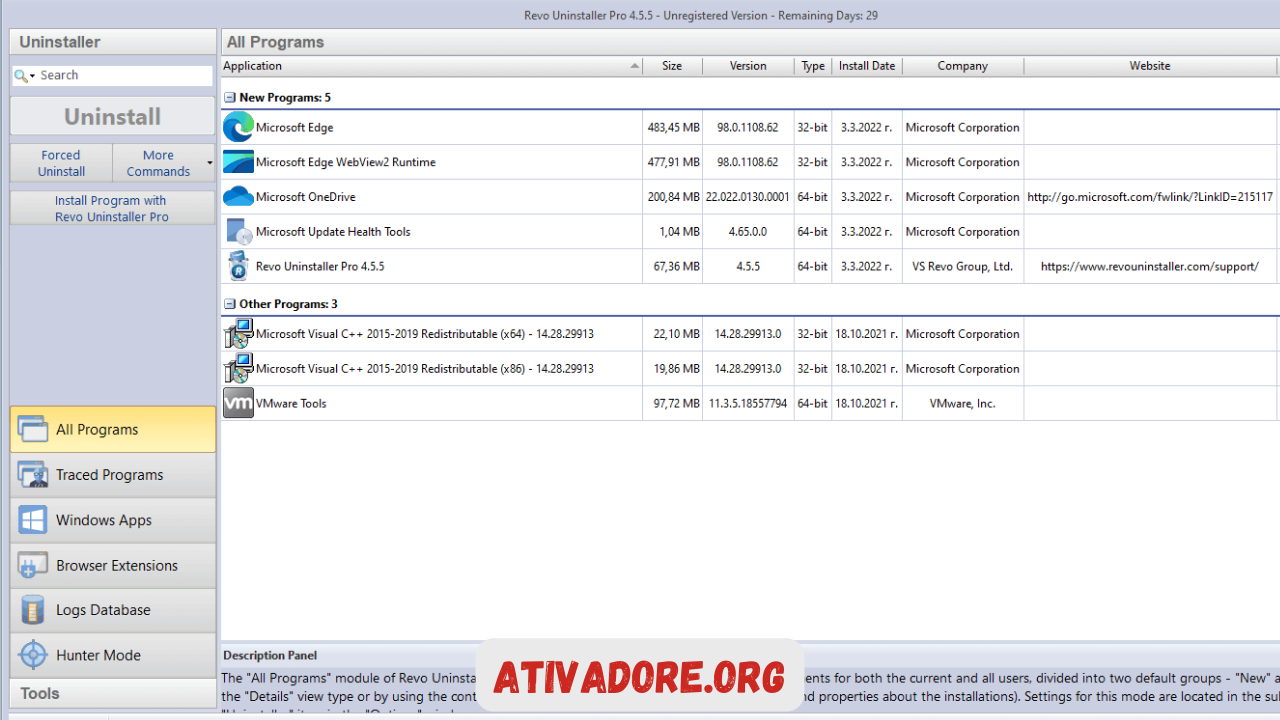Sort by the Size column header
This screenshot has height=720, width=1280.
pyautogui.click(x=672, y=66)
